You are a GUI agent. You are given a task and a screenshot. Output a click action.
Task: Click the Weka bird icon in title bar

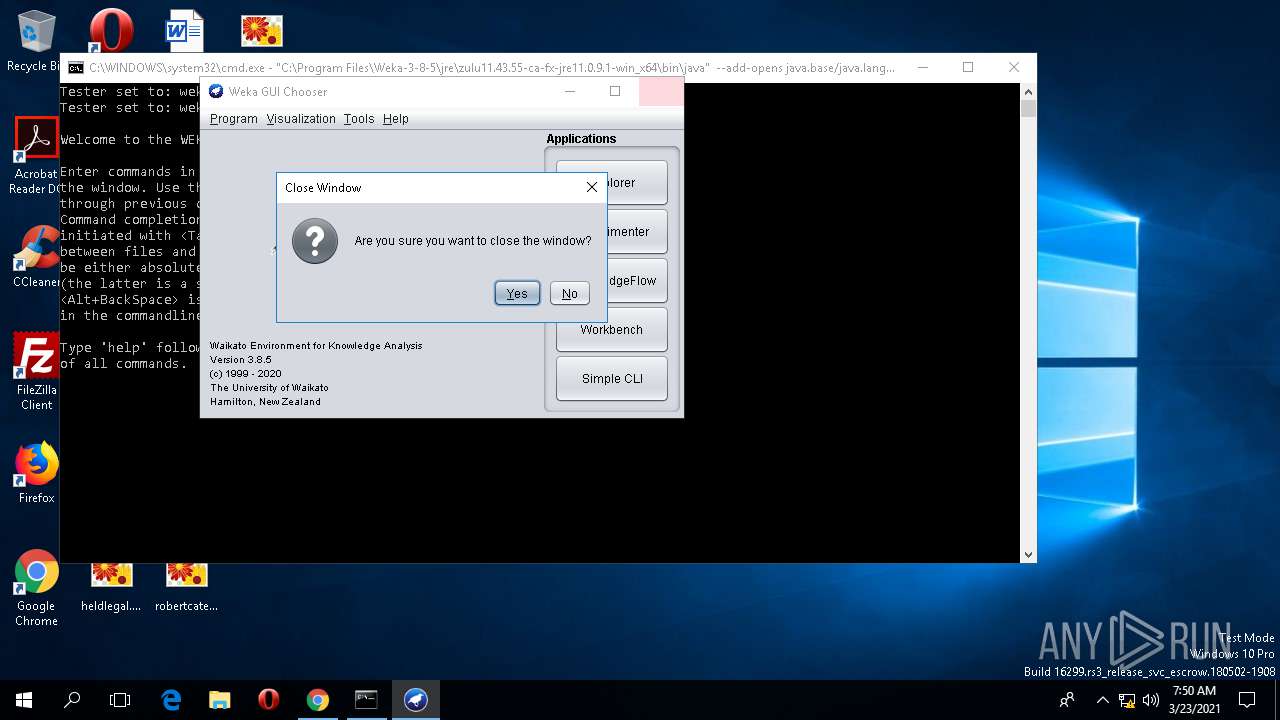coord(216,91)
